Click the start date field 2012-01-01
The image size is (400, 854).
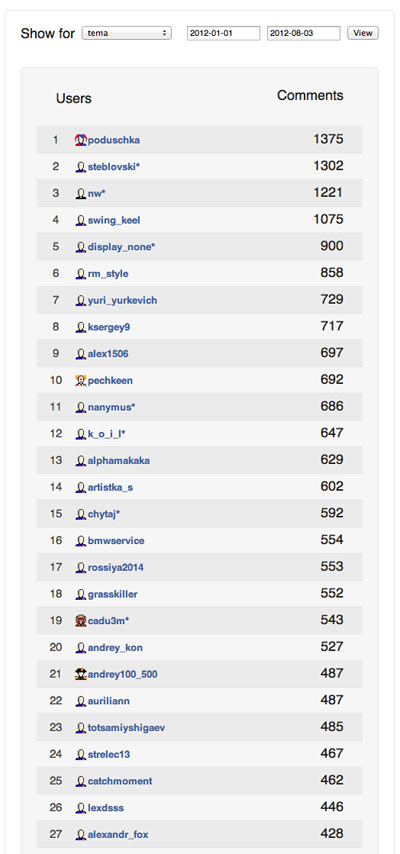point(223,33)
